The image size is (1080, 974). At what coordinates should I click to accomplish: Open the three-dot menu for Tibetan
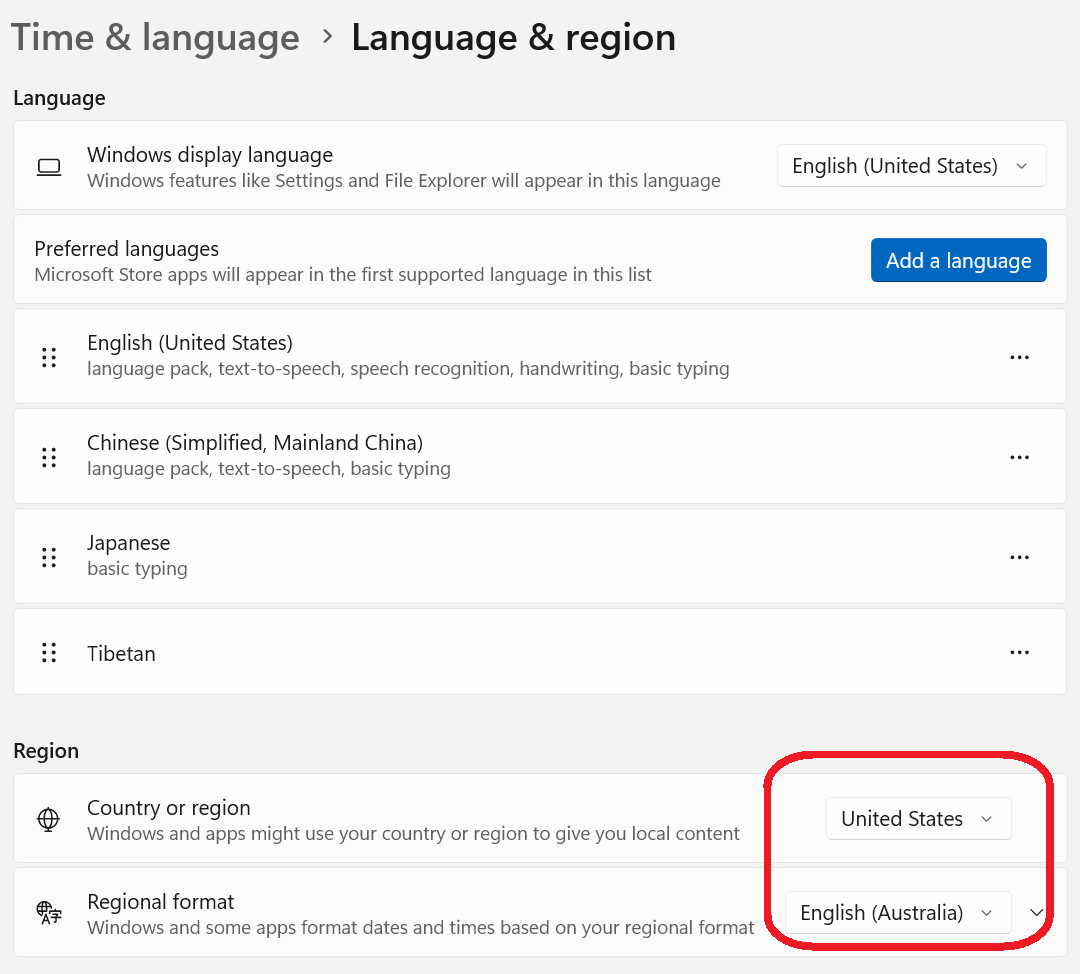(x=1019, y=653)
